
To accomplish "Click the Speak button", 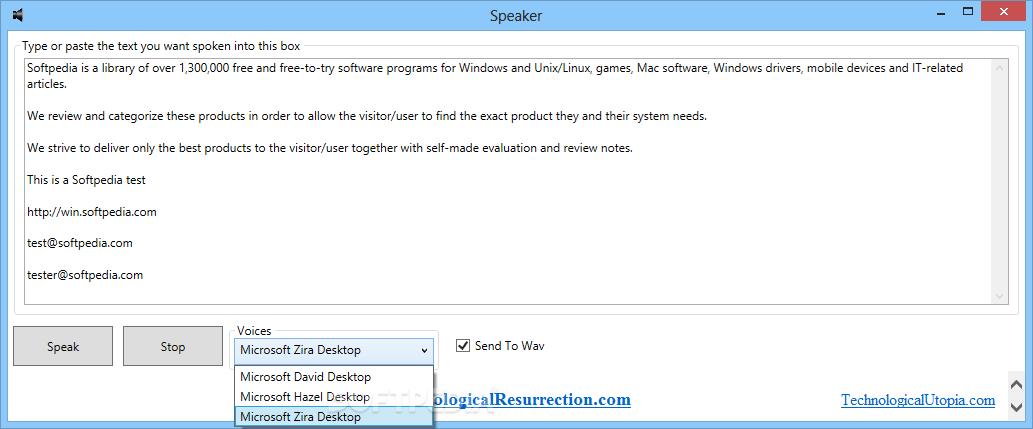I will [x=63, y=346].
